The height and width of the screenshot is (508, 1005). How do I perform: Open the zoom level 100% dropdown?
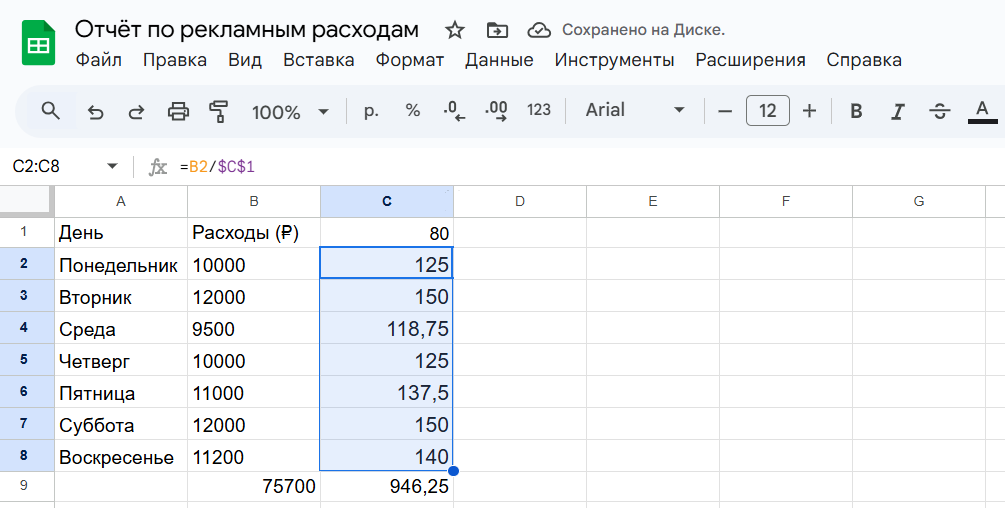pyautogui.click(x=290, y=111)
